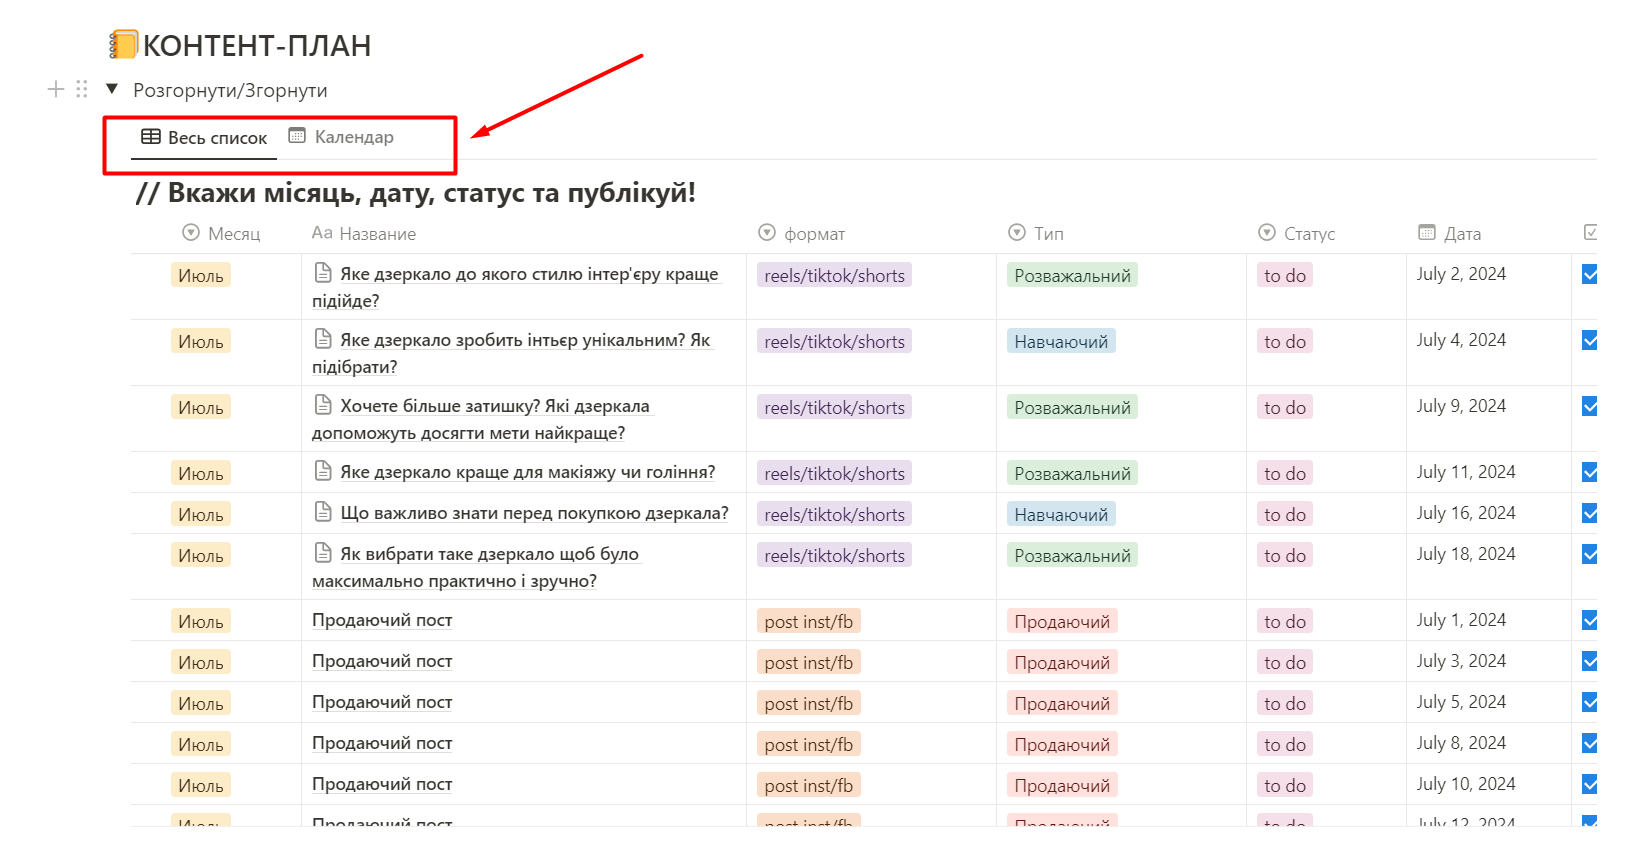Collapse the Розгорнути/Згорнути toggle triangle
Screen dimensions: 1637x853
click(112, 89)
